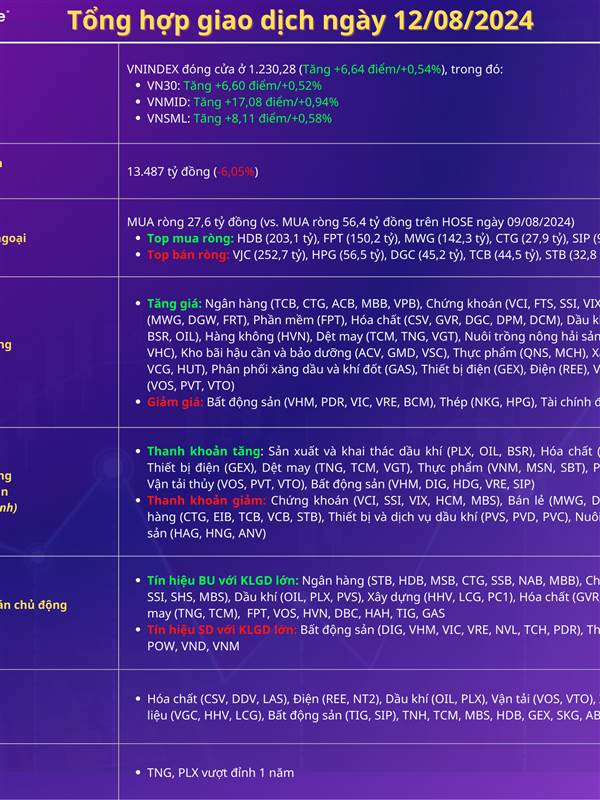Select the red "Top bán ròng:" label
600x800 pixels.
(188, 255)
